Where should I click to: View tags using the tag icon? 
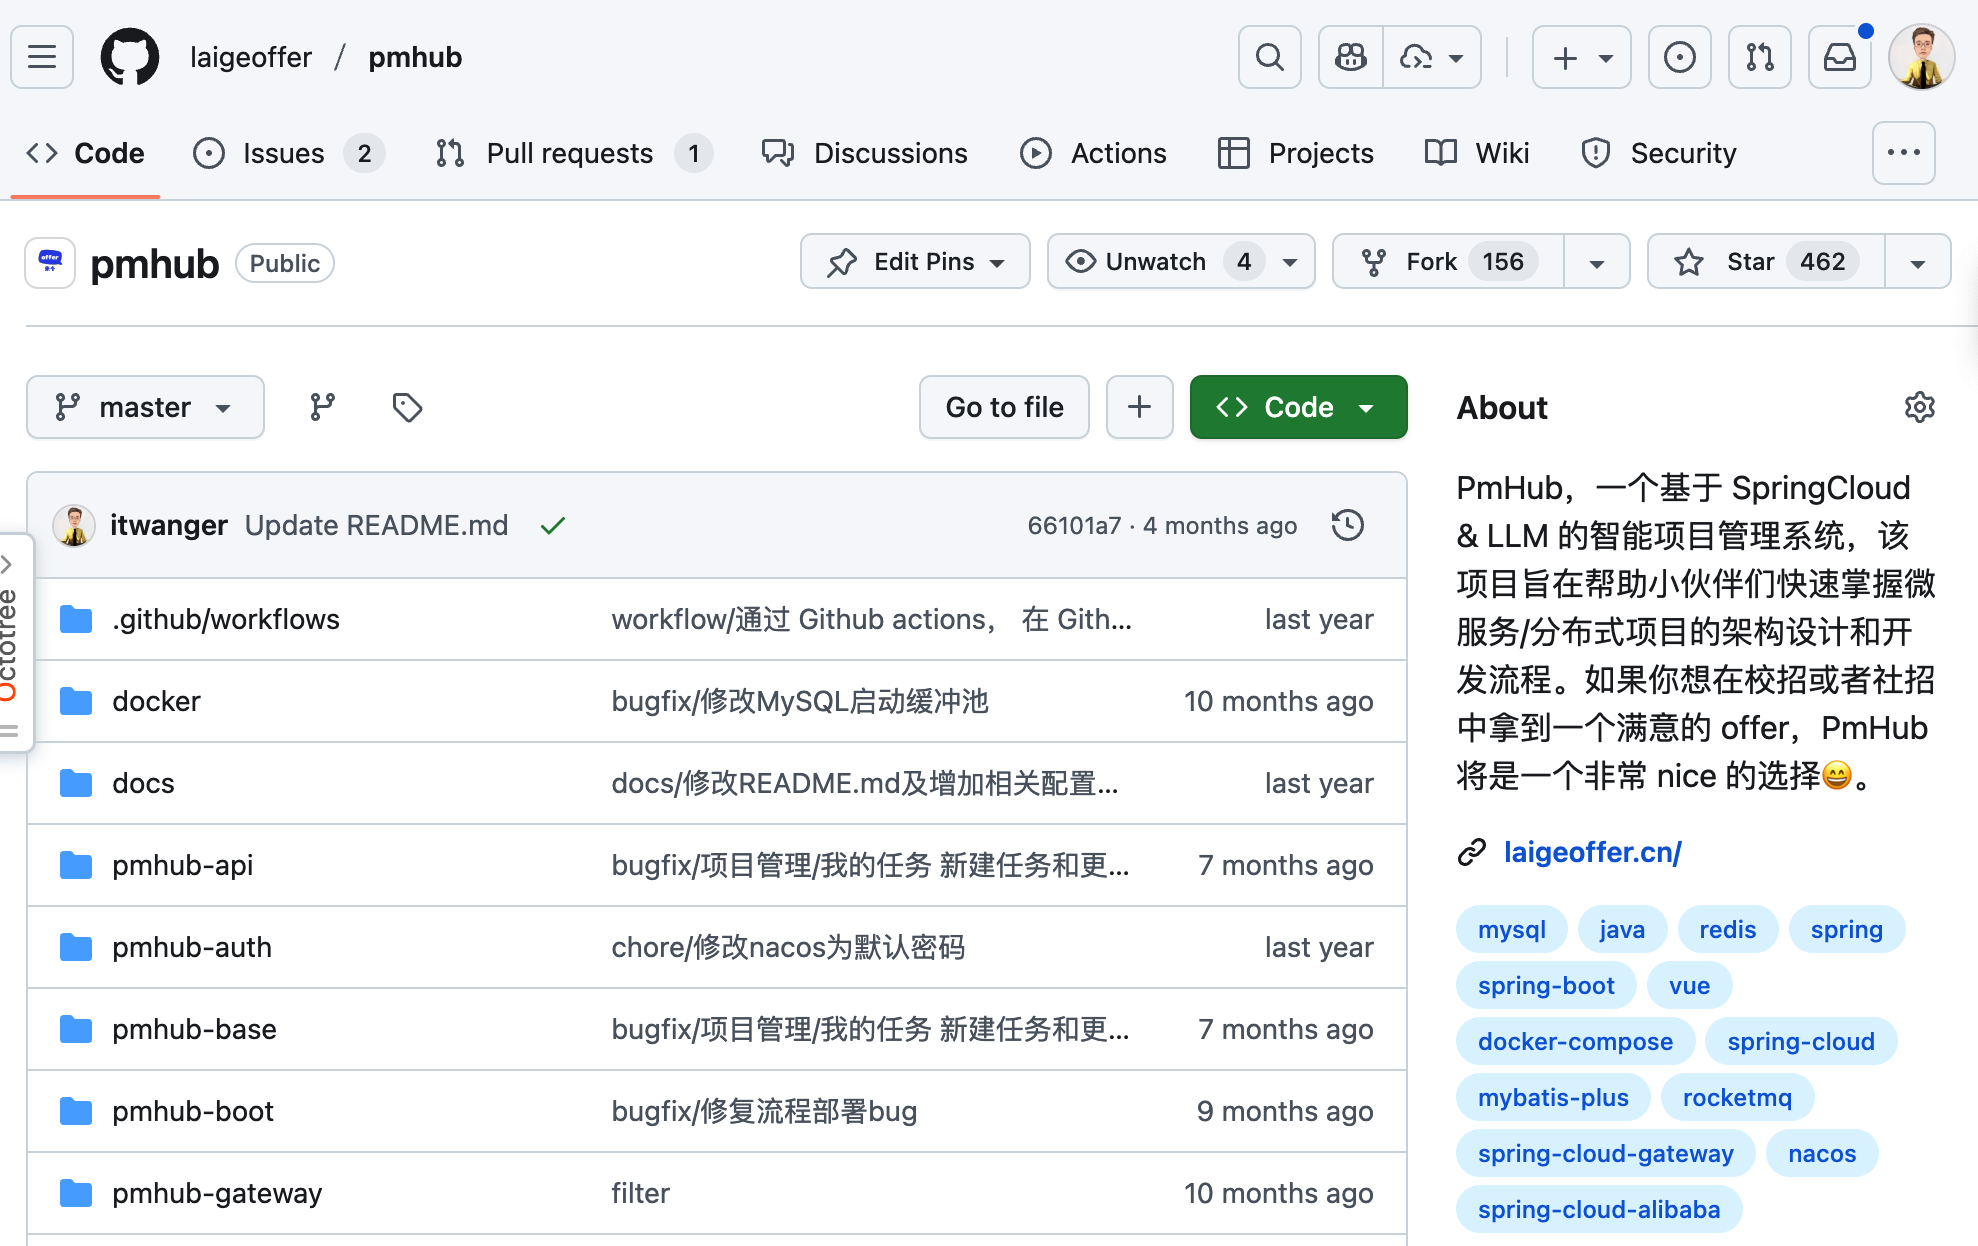[x=407, y=407]
